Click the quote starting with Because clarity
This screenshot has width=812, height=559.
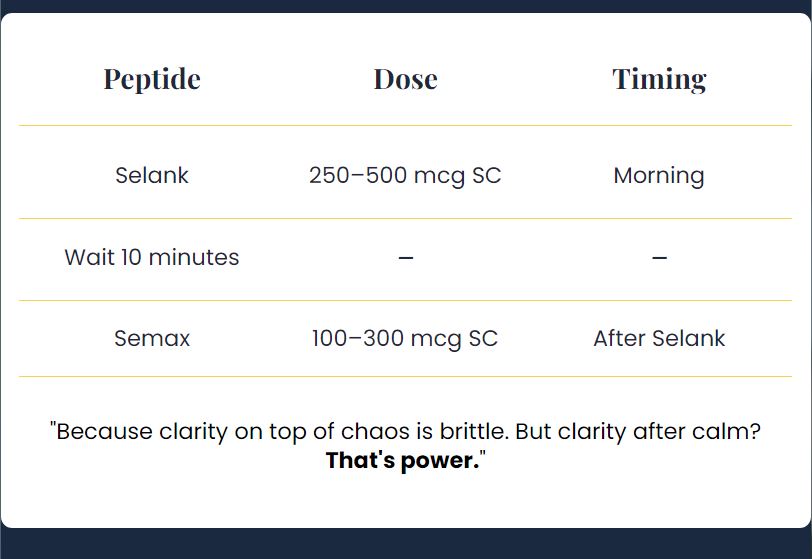point(405,446)
